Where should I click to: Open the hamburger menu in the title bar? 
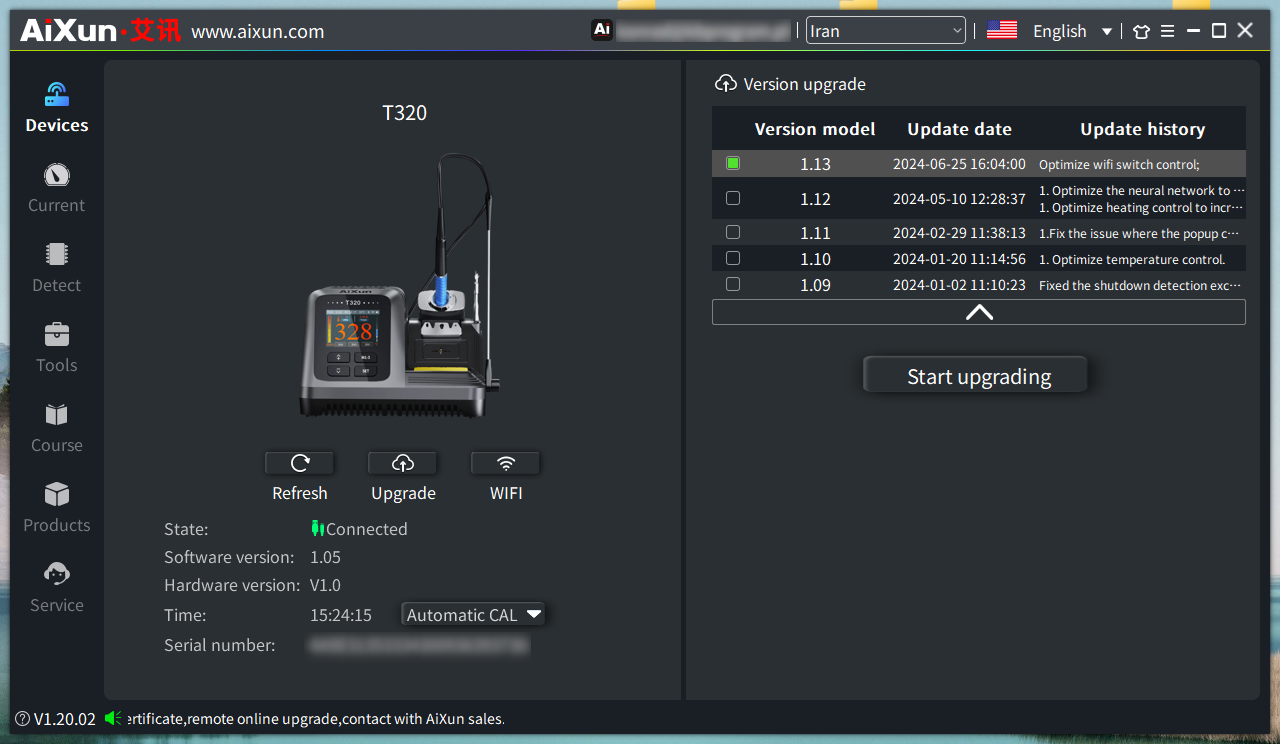[1168, 31]
